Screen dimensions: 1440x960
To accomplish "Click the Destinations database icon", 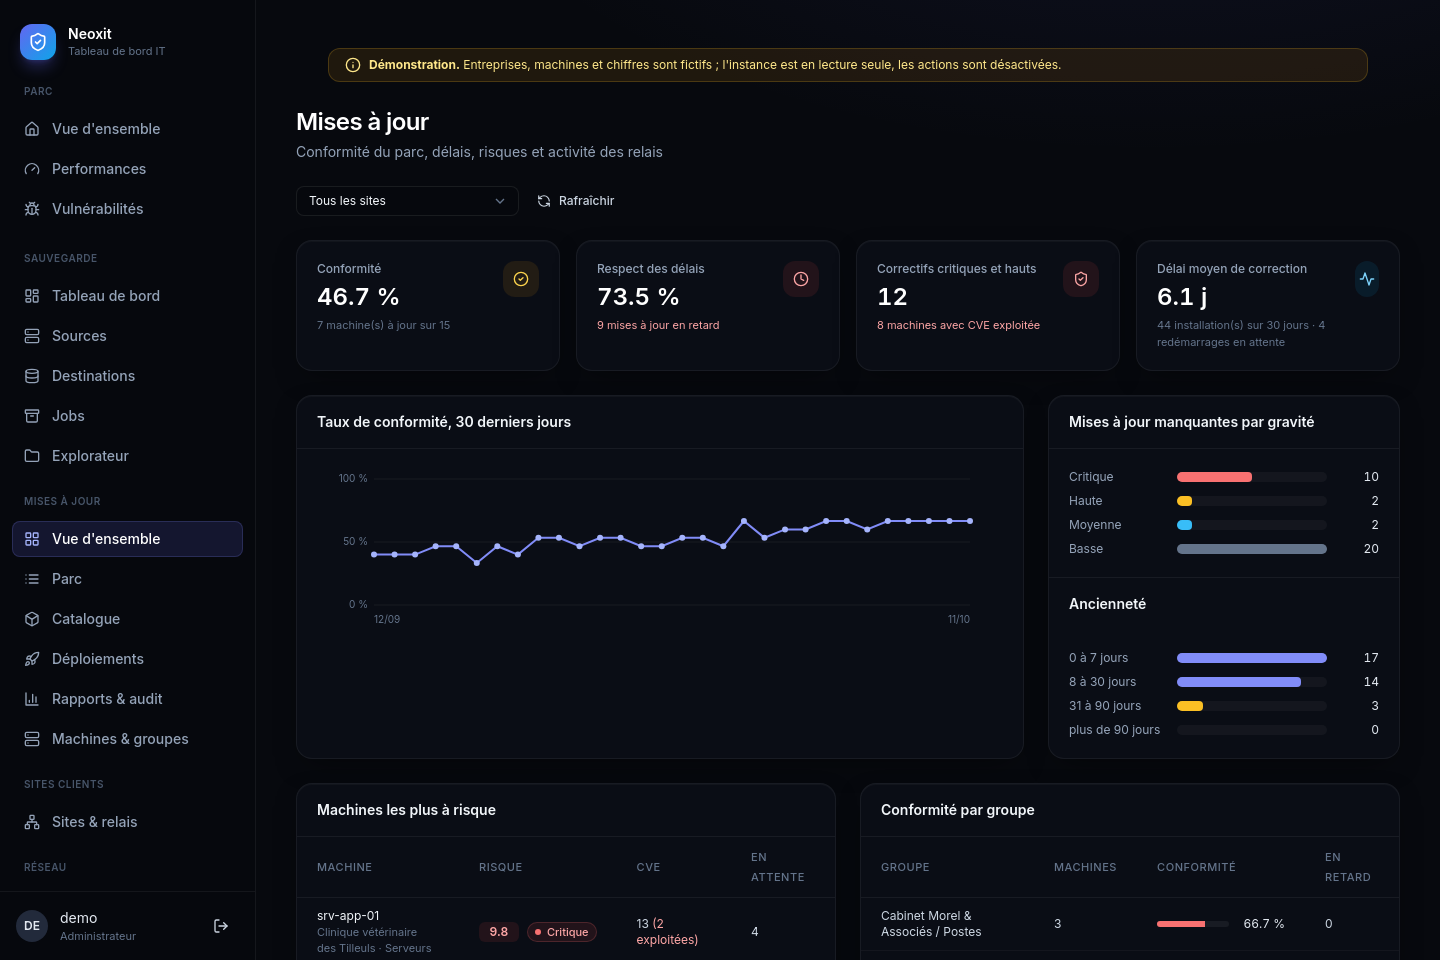I will click(32, 376).
